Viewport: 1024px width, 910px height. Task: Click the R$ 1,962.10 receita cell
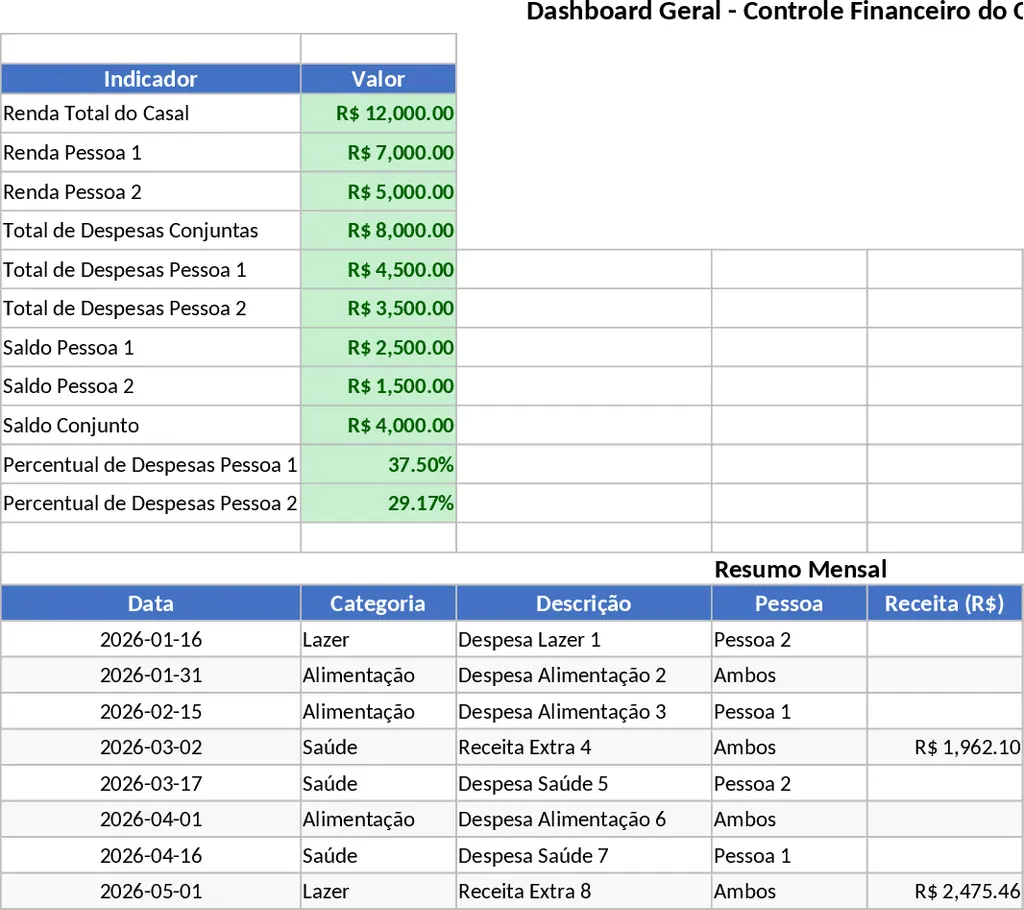point(944,747)
